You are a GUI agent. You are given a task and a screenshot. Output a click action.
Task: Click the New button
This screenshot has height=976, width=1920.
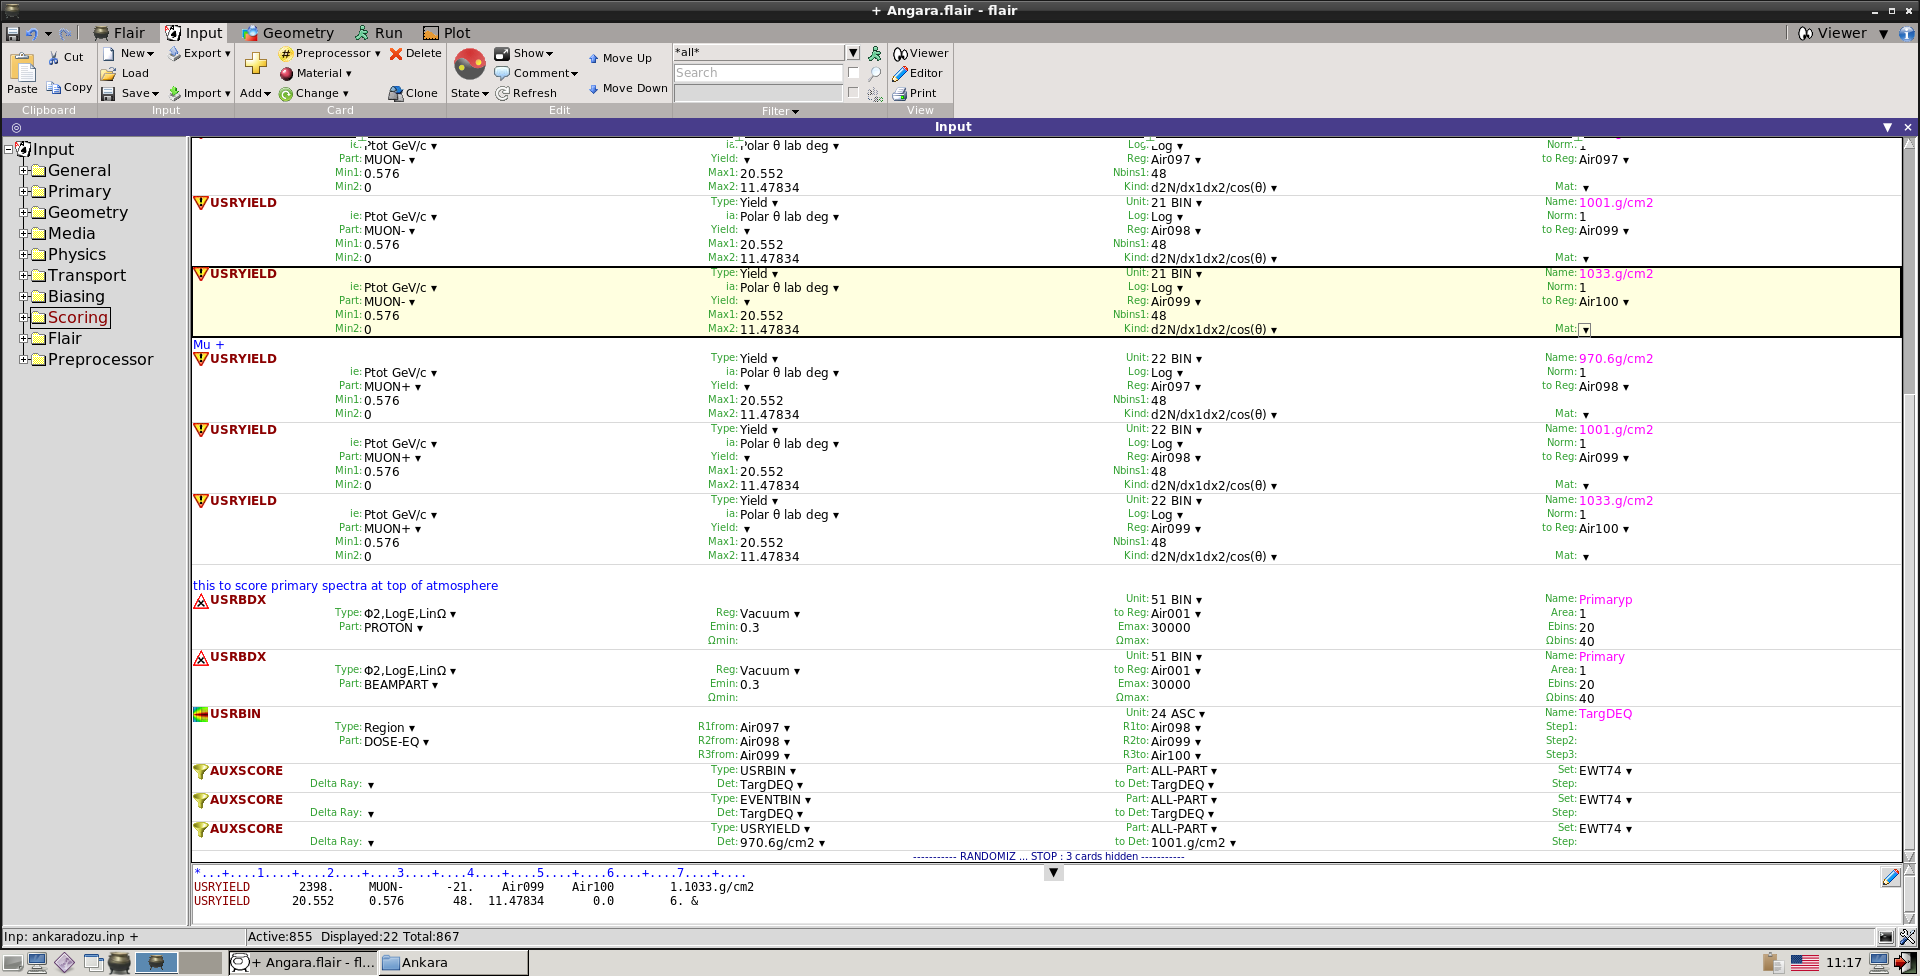(x=128, y=54)
